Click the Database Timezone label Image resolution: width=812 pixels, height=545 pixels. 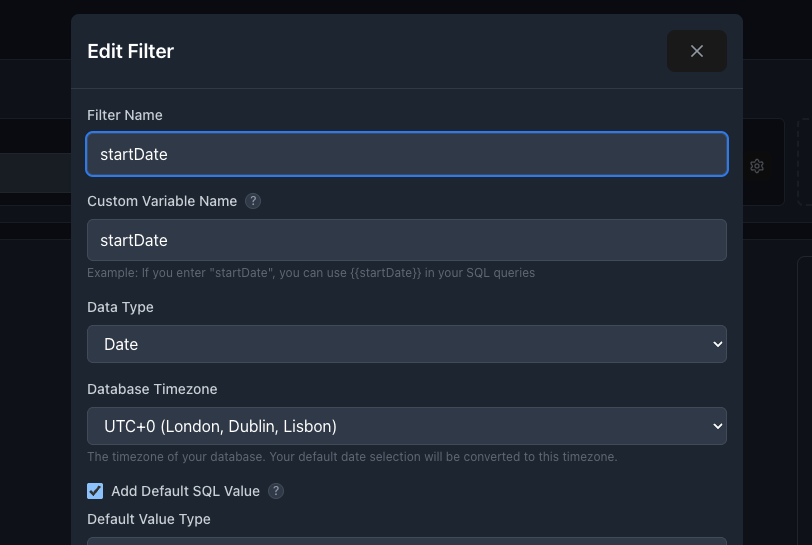152,389
